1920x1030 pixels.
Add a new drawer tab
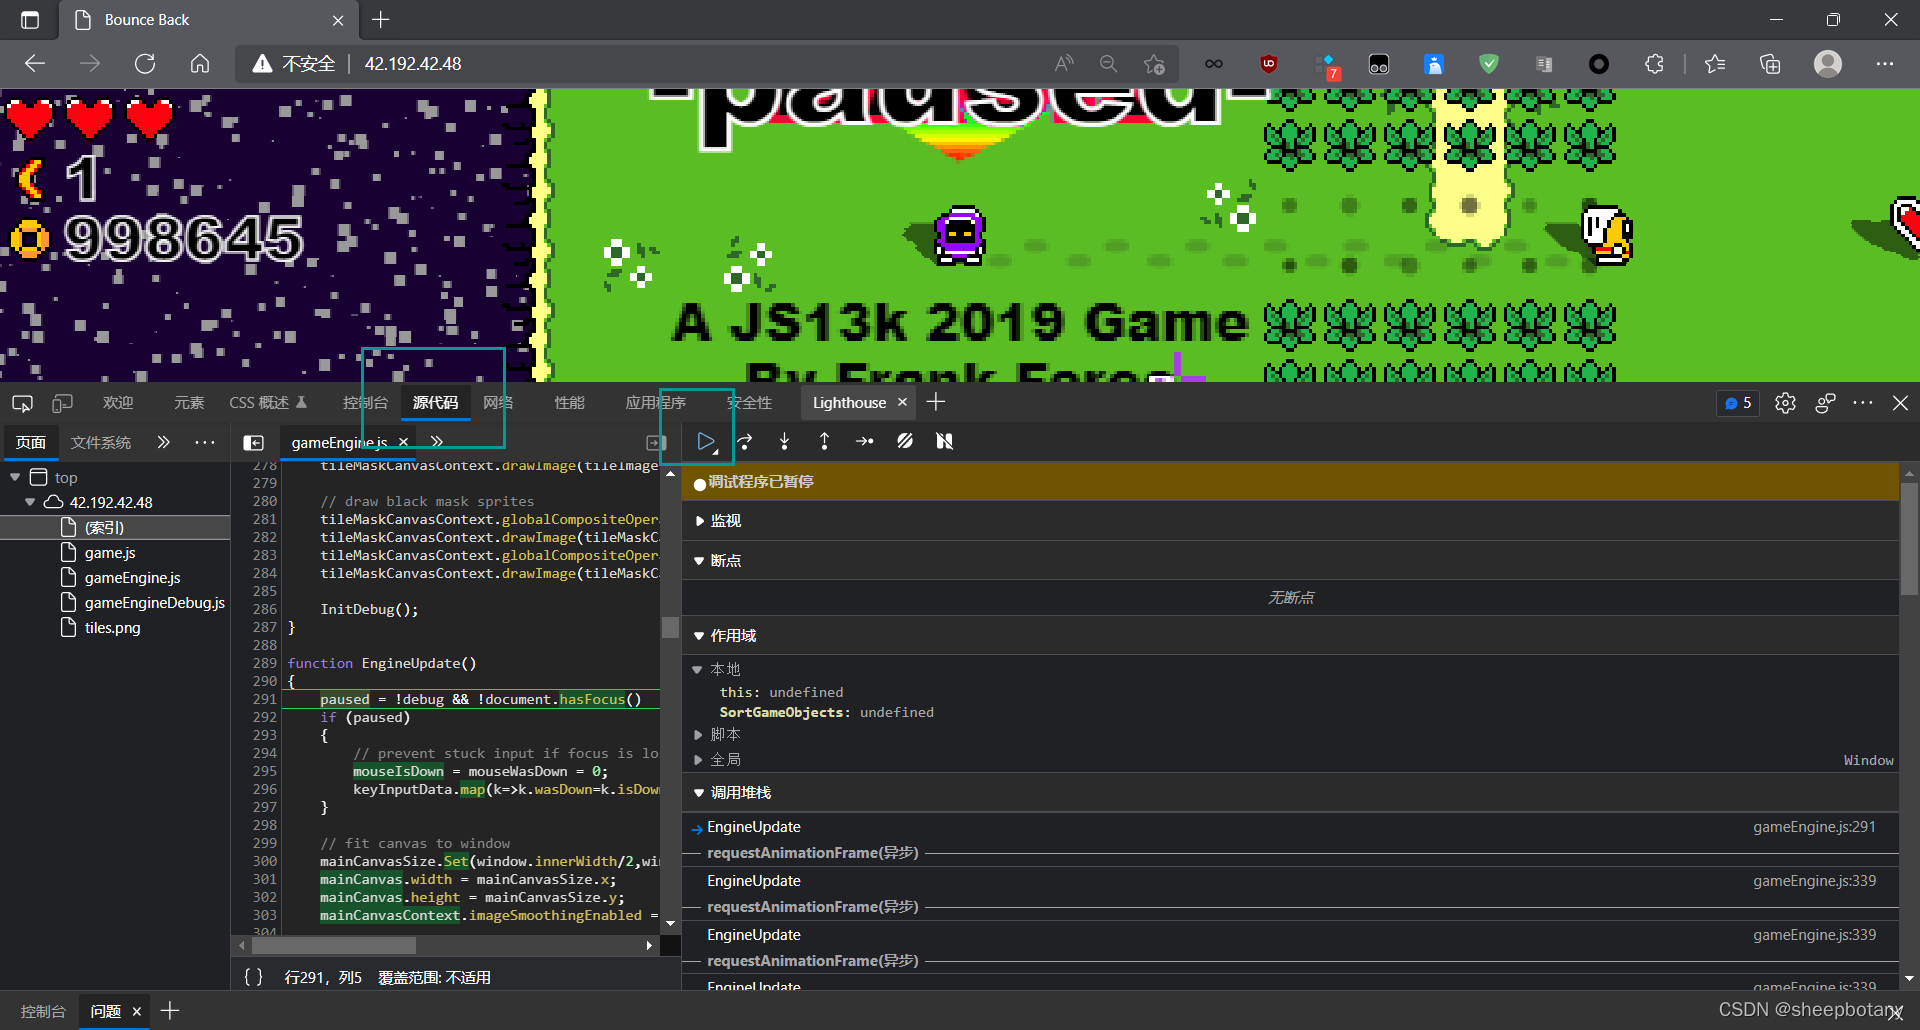pos(170,1011)
